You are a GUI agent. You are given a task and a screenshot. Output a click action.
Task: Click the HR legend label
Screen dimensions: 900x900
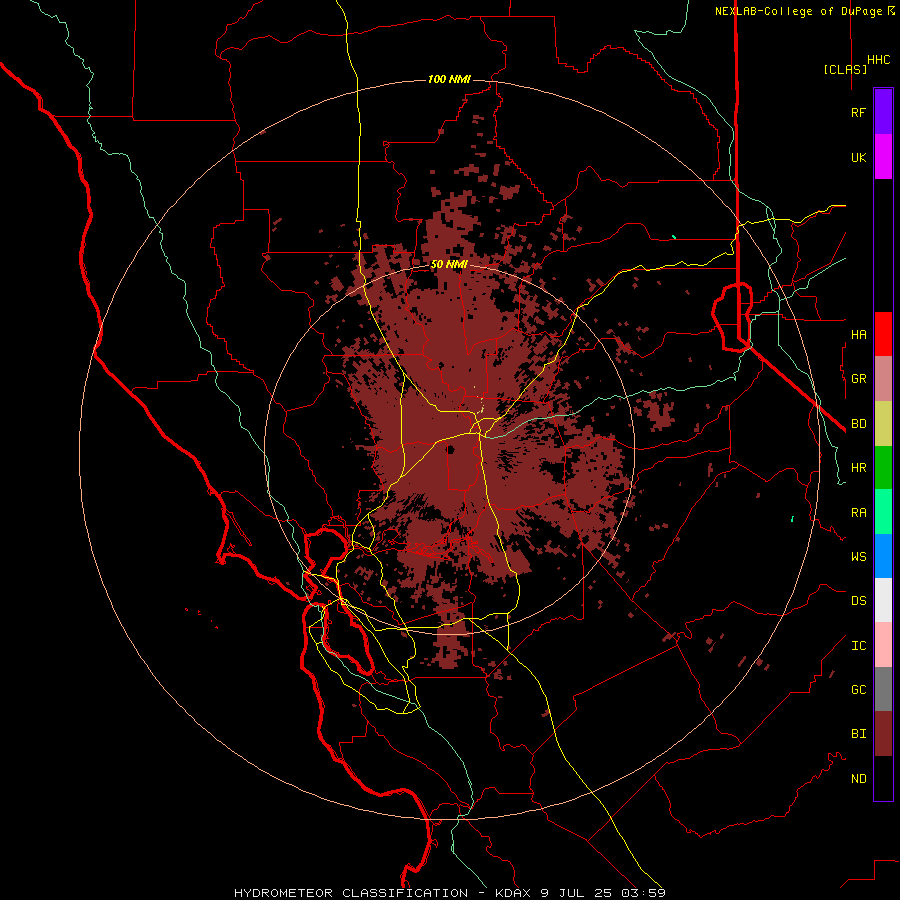[x=858, y=468]
